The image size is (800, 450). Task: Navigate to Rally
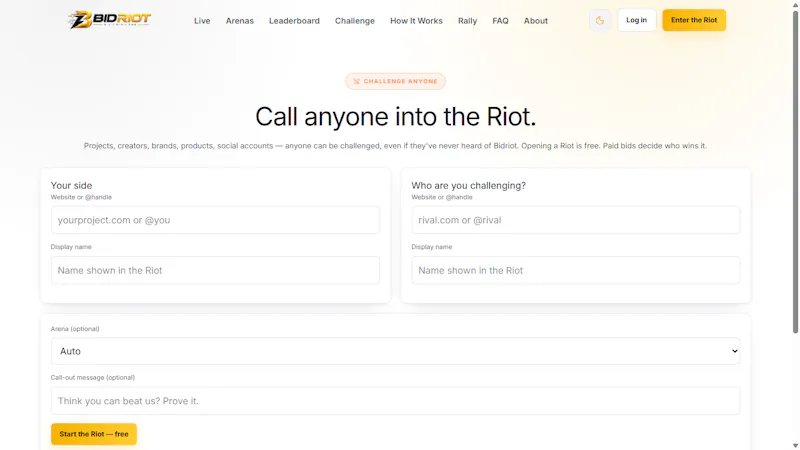coord(467,21)
